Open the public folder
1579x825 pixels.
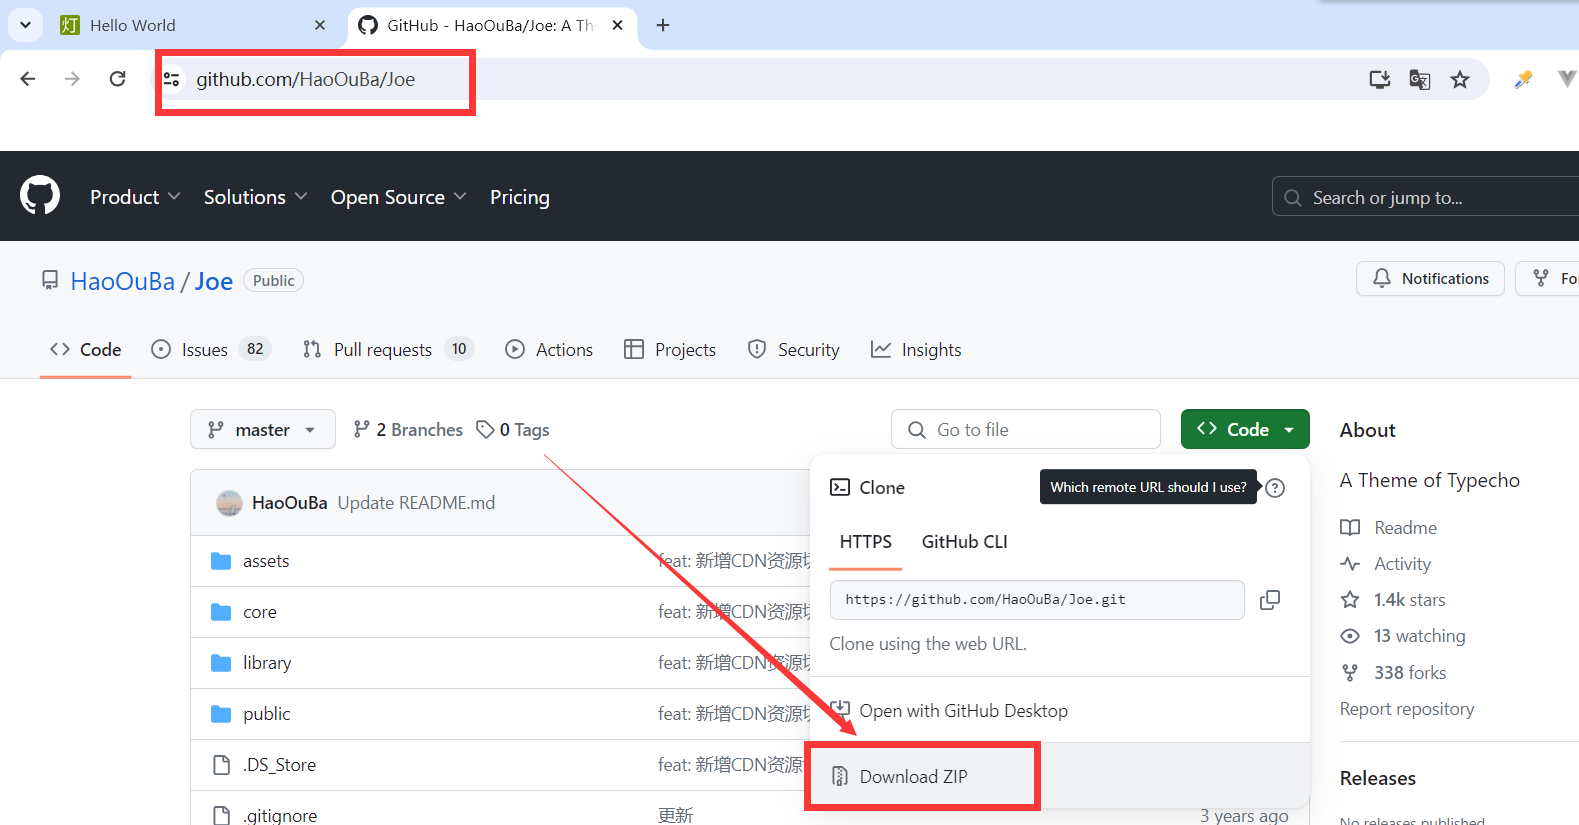click(267, 714)
